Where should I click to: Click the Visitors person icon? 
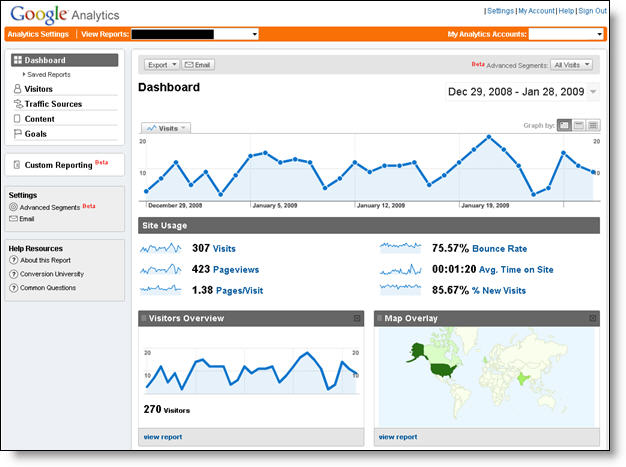[x=17, y=89]
